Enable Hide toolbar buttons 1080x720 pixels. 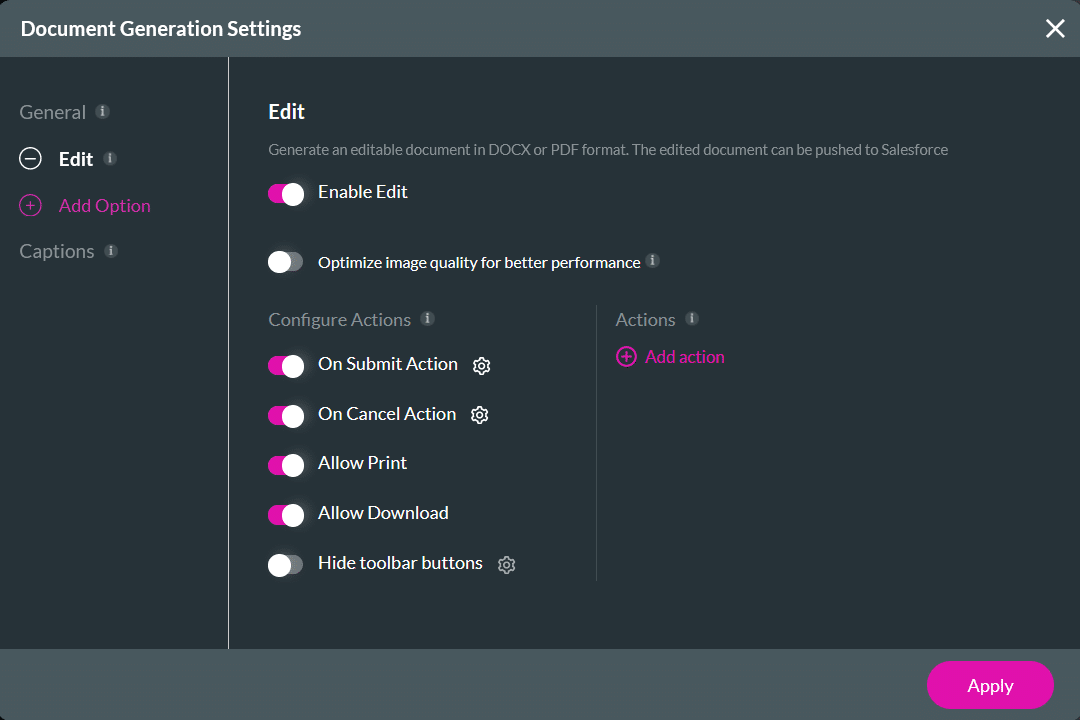285,564
